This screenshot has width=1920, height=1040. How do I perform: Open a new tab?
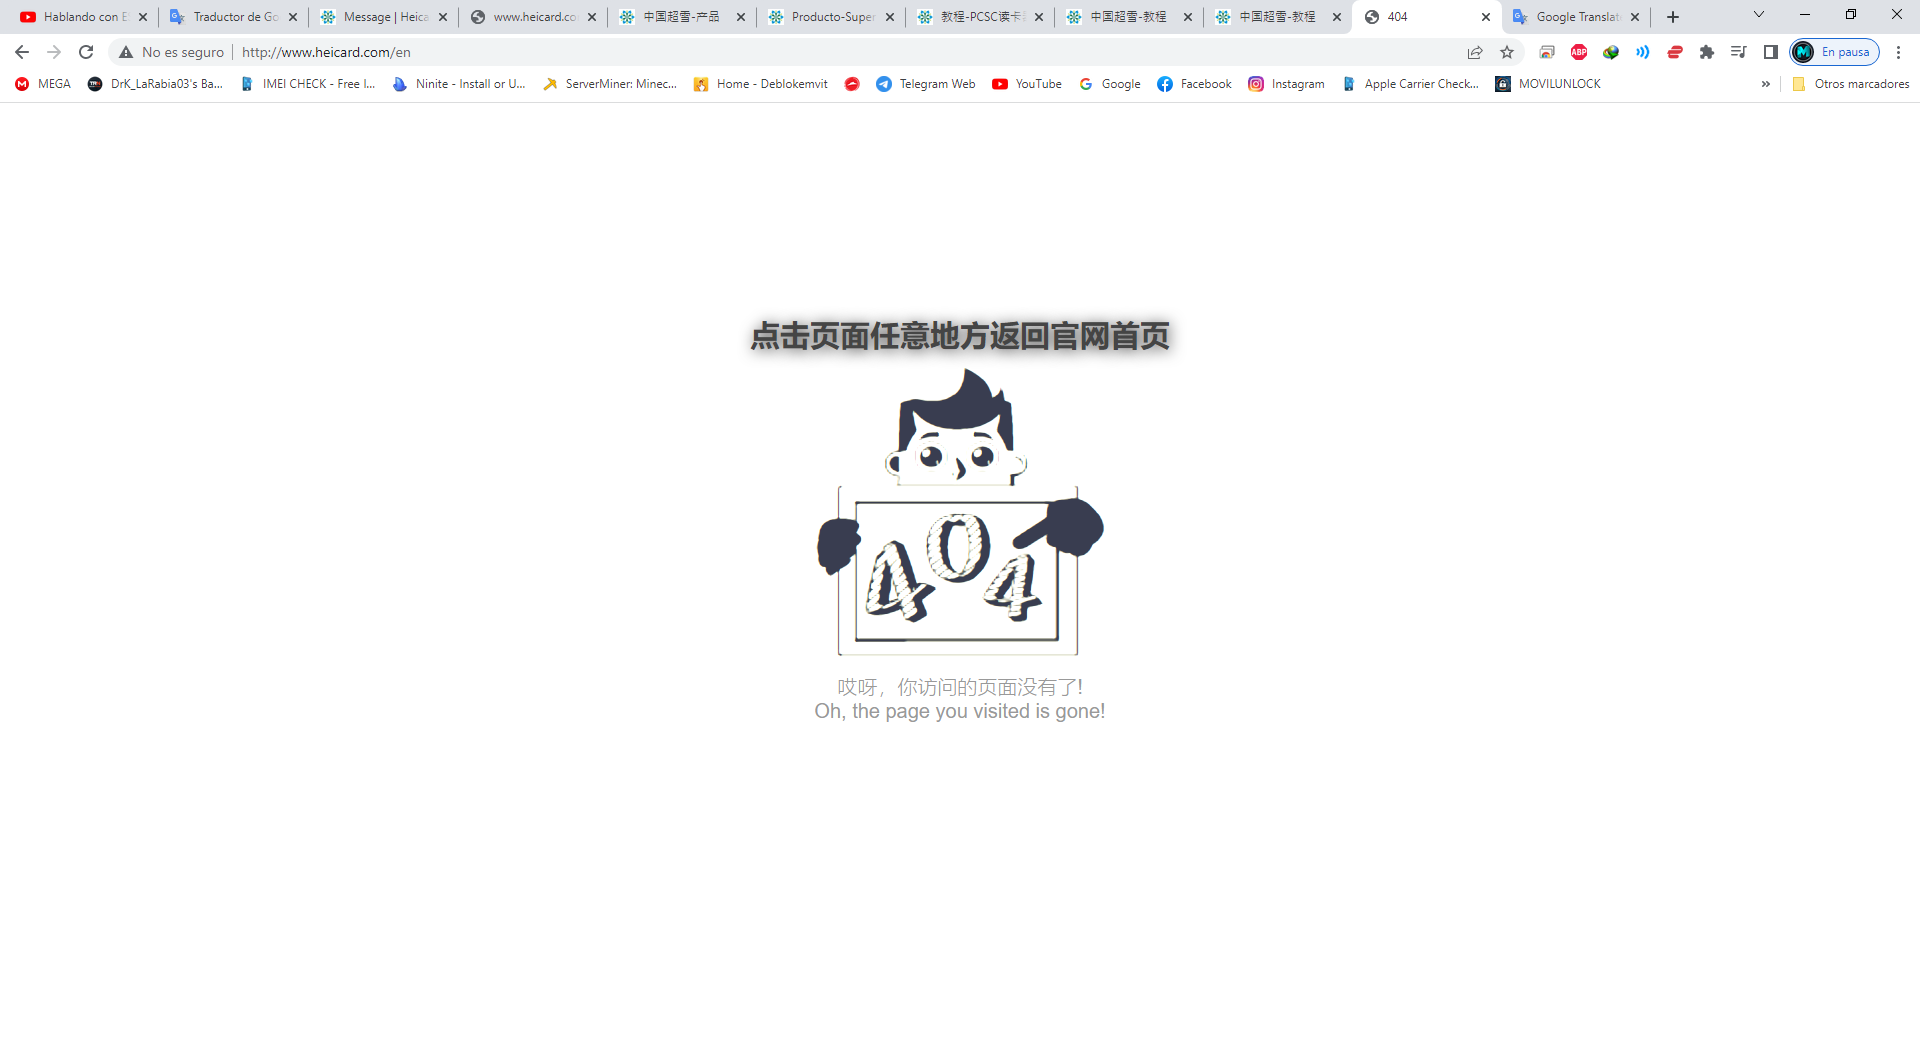click(1673, 17)
